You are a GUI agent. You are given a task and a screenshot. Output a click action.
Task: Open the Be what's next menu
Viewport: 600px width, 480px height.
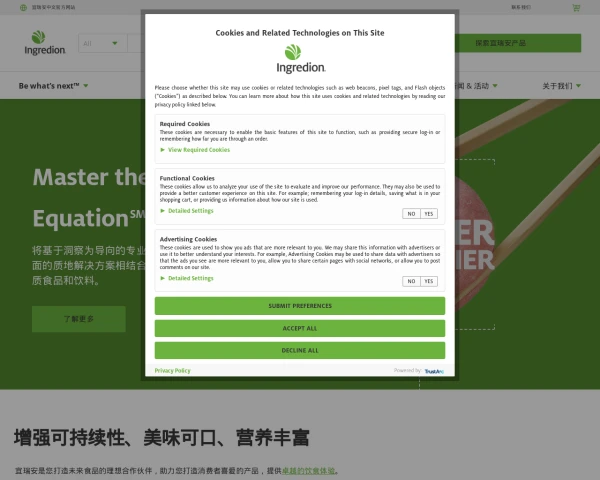[53, 86]
